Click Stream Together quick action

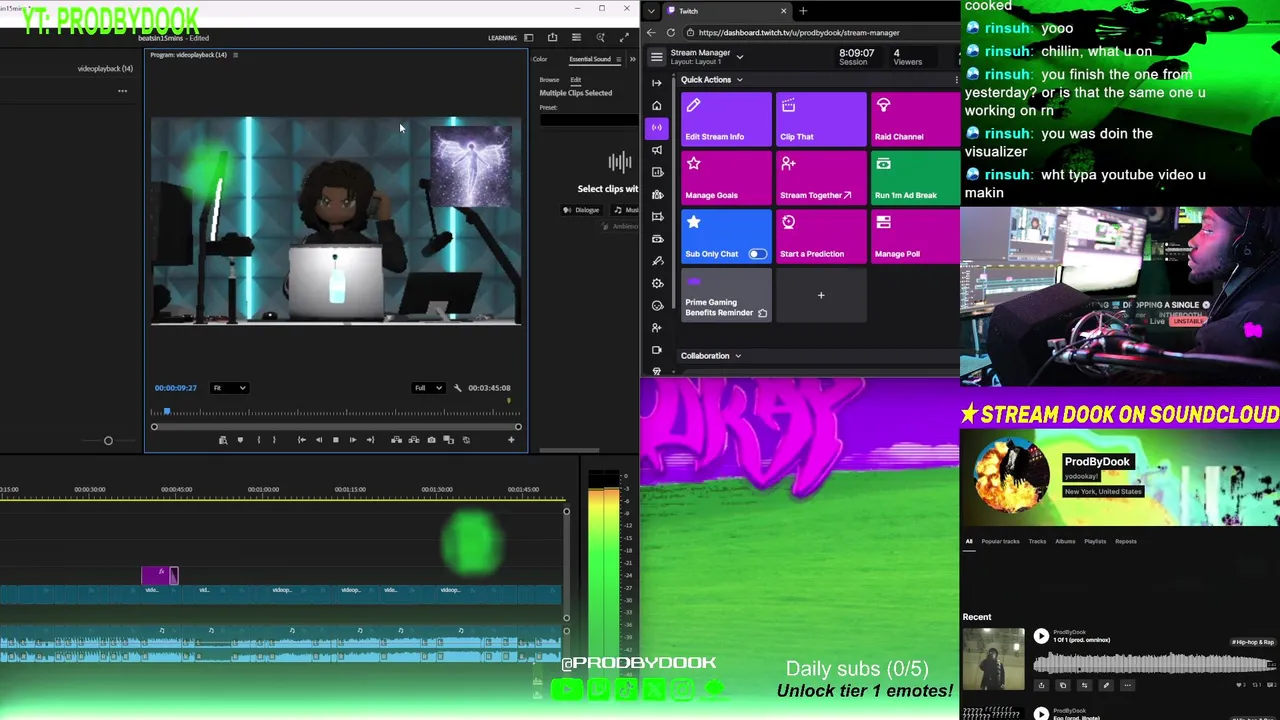point(821,178)
